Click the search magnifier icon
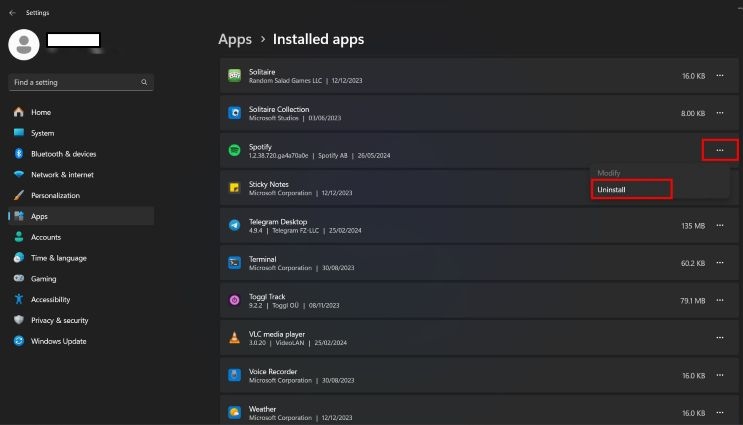 tap(144, 82)
